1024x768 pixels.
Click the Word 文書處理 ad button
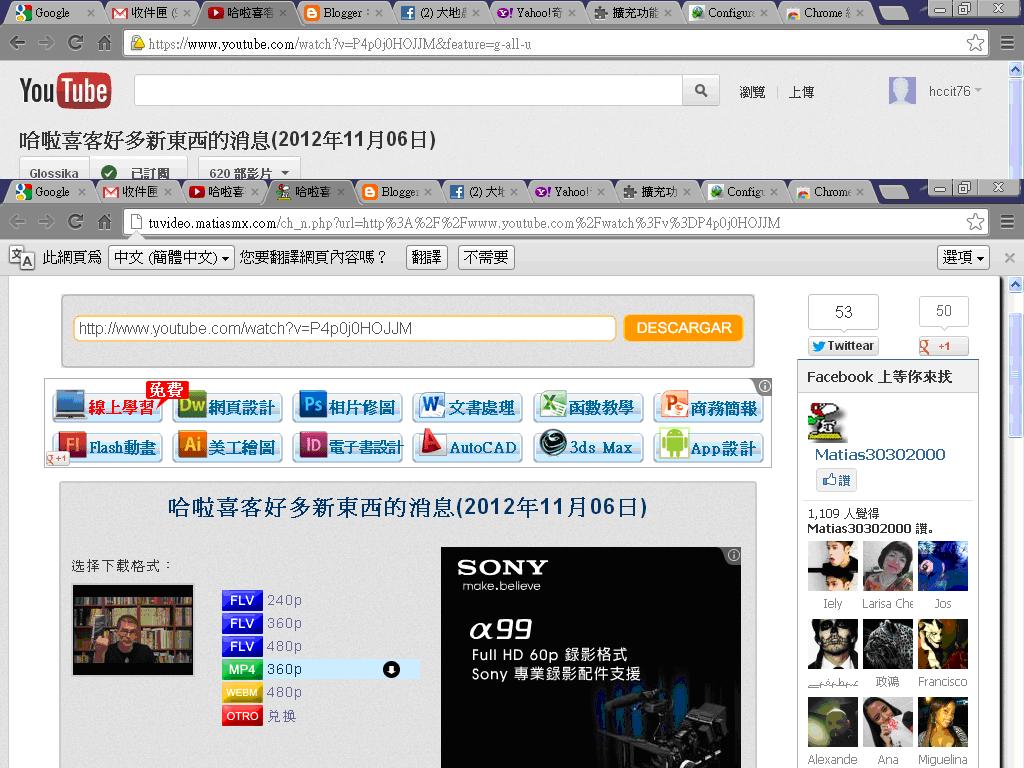[468, 408]
